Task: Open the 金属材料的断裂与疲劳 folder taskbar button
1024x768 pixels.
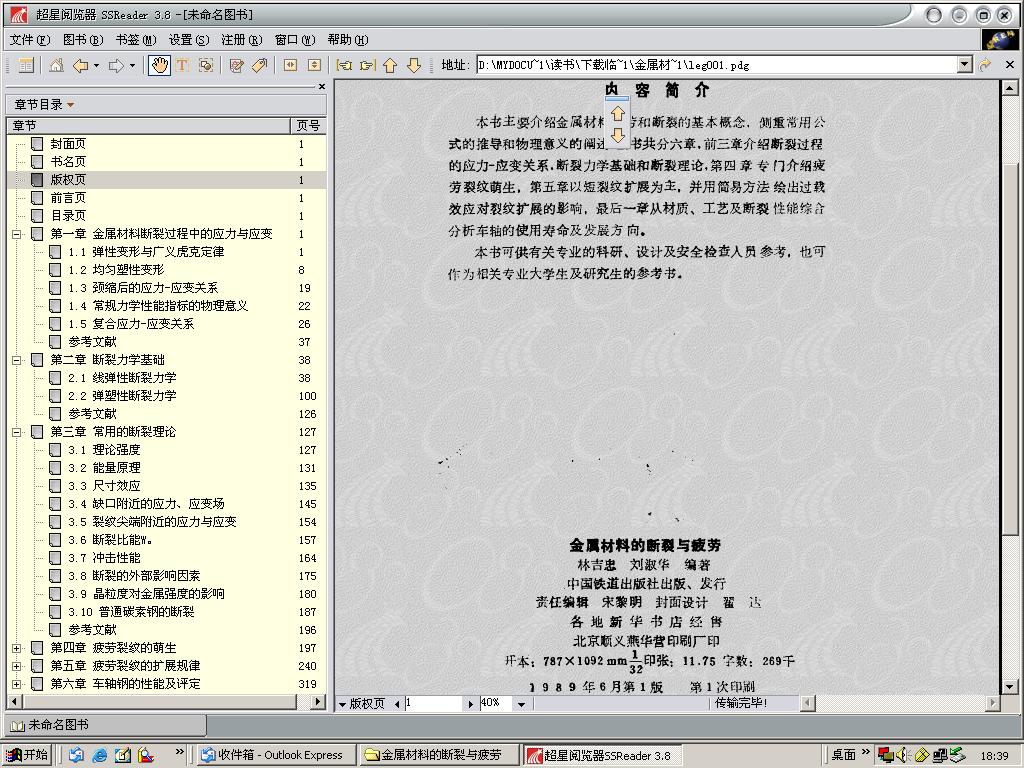Action: click(438, 755)
